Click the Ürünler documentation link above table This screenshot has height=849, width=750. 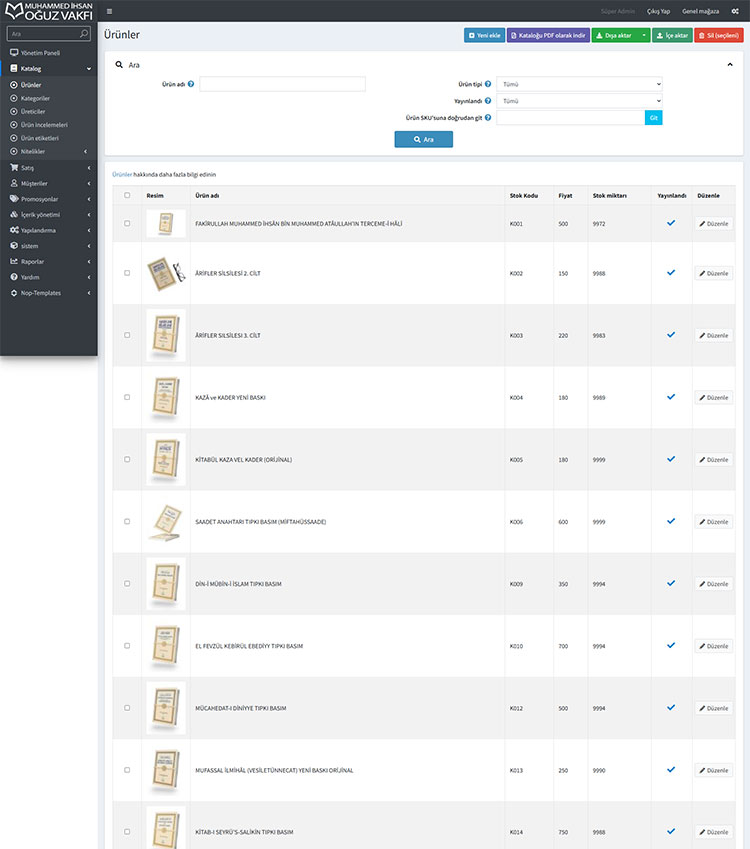(x=122, y=174)
